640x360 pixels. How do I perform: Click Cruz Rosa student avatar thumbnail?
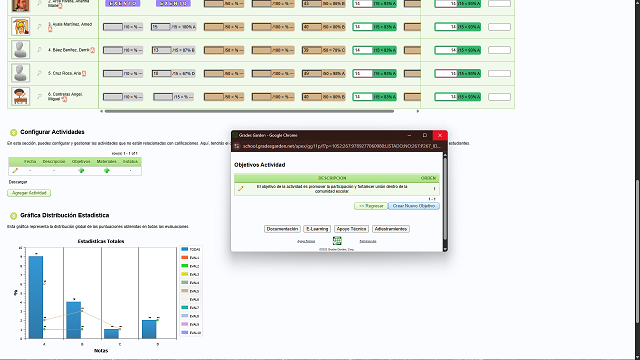20,73
